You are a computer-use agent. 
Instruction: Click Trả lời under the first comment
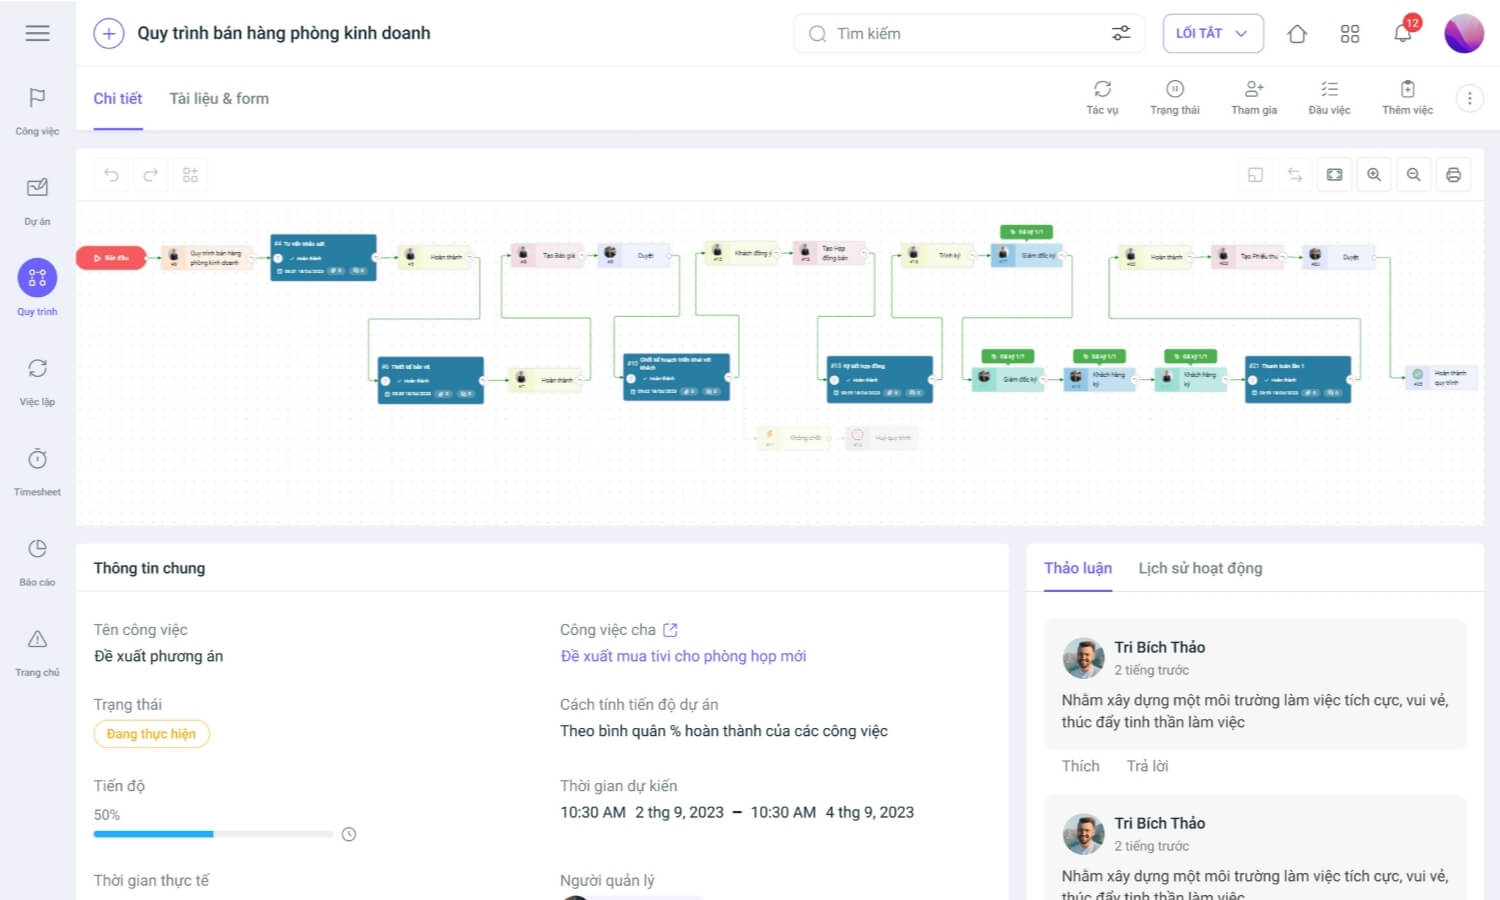point(1147,766)
